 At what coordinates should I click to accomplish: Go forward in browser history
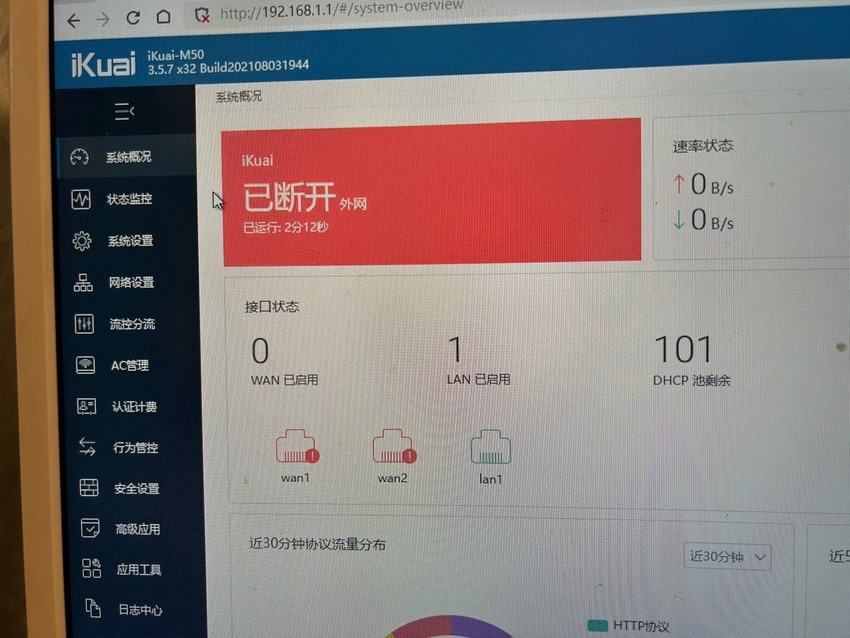click(x=103, y=20)
